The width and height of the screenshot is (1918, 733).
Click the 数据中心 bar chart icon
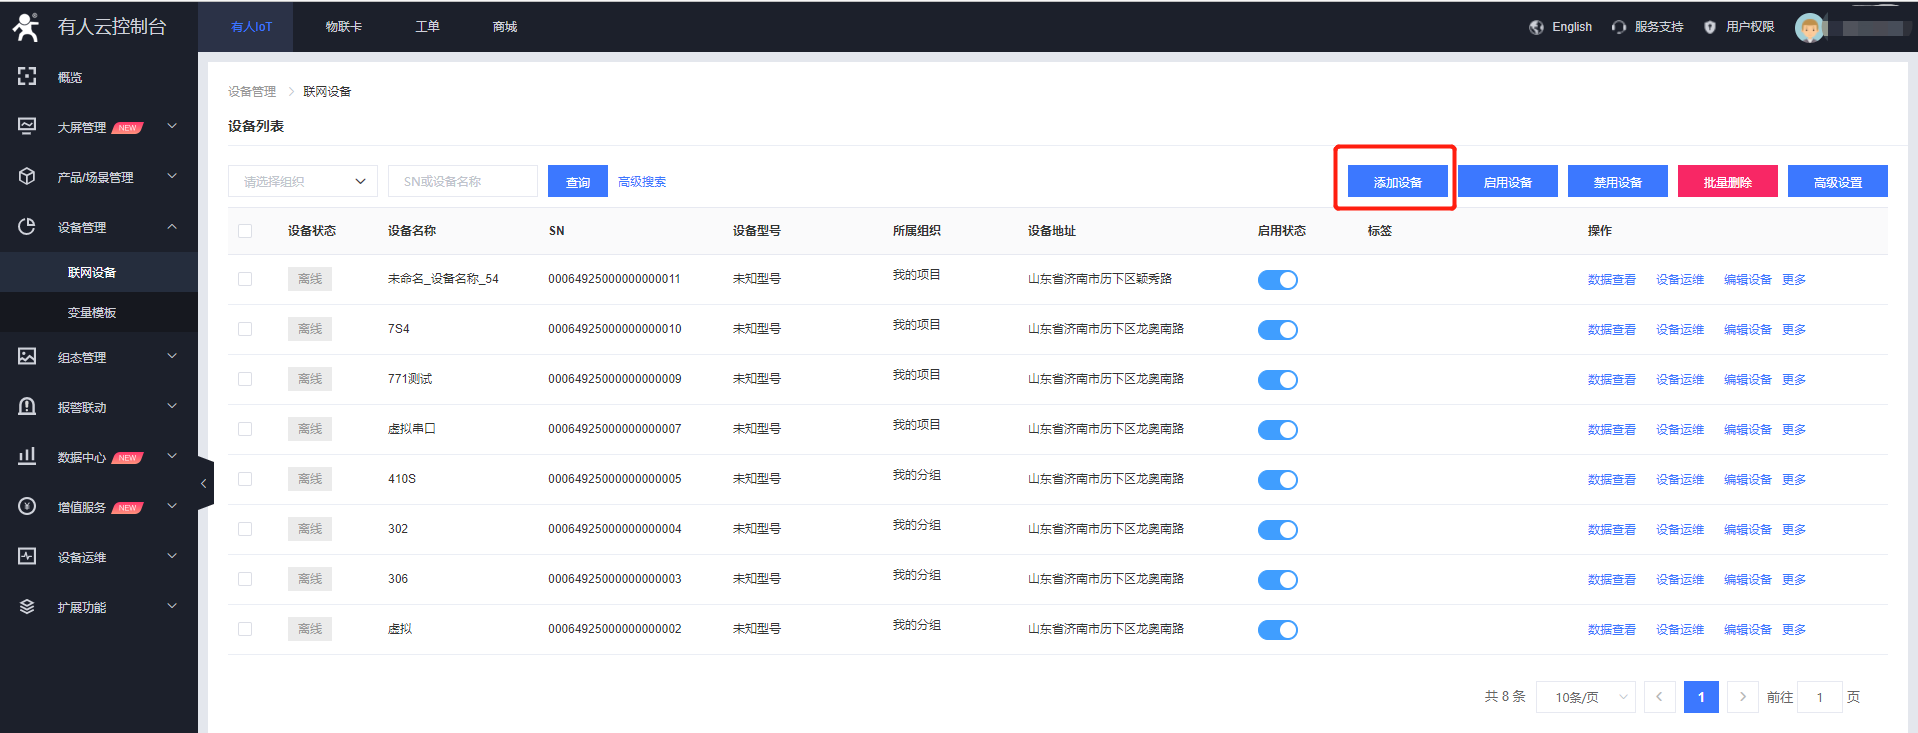click(27, 457)
